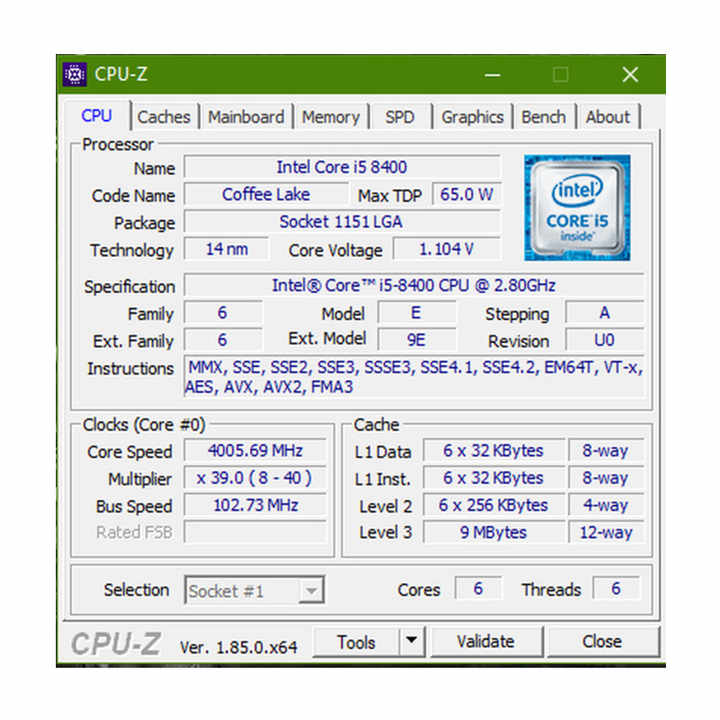Click the Revision value 'U0'

click(x=604, y=340)
